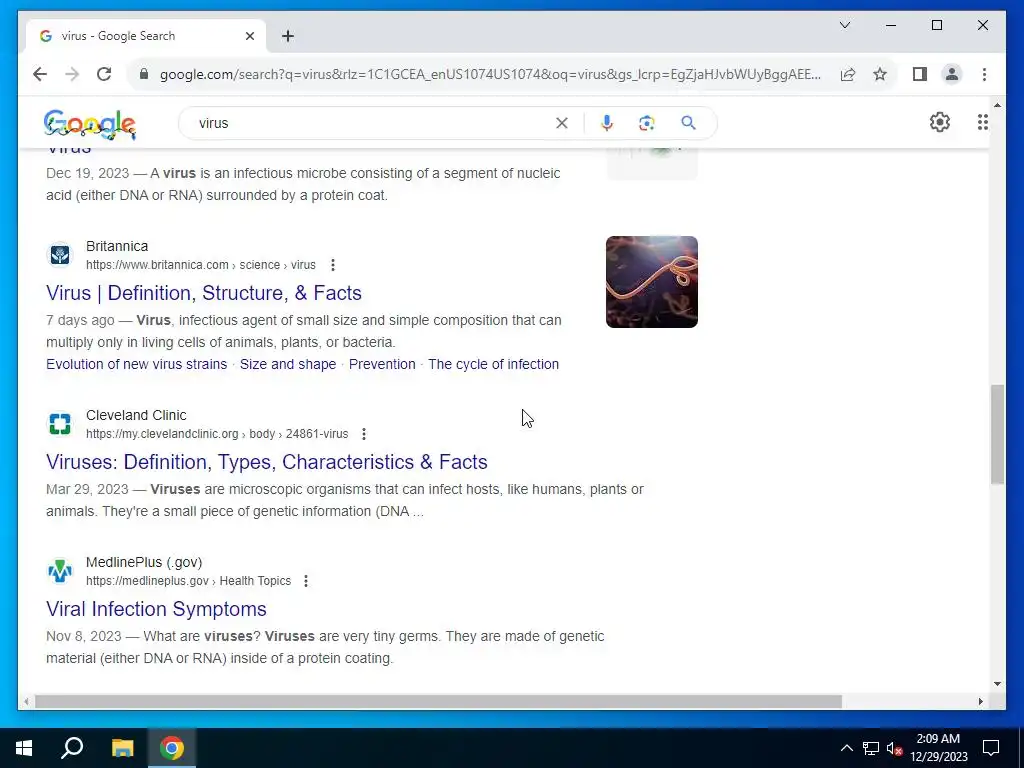The image size is (1024, 768).
Task: Click the Cleveland Clinic favicon
Action: [x=60, y=424]
